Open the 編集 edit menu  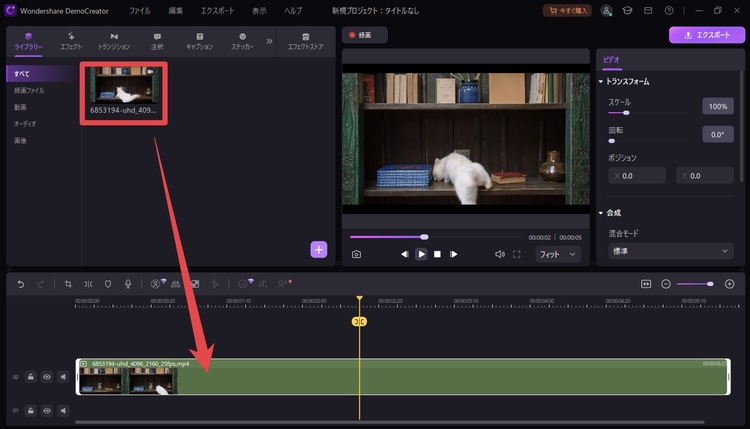pos(176,11)
